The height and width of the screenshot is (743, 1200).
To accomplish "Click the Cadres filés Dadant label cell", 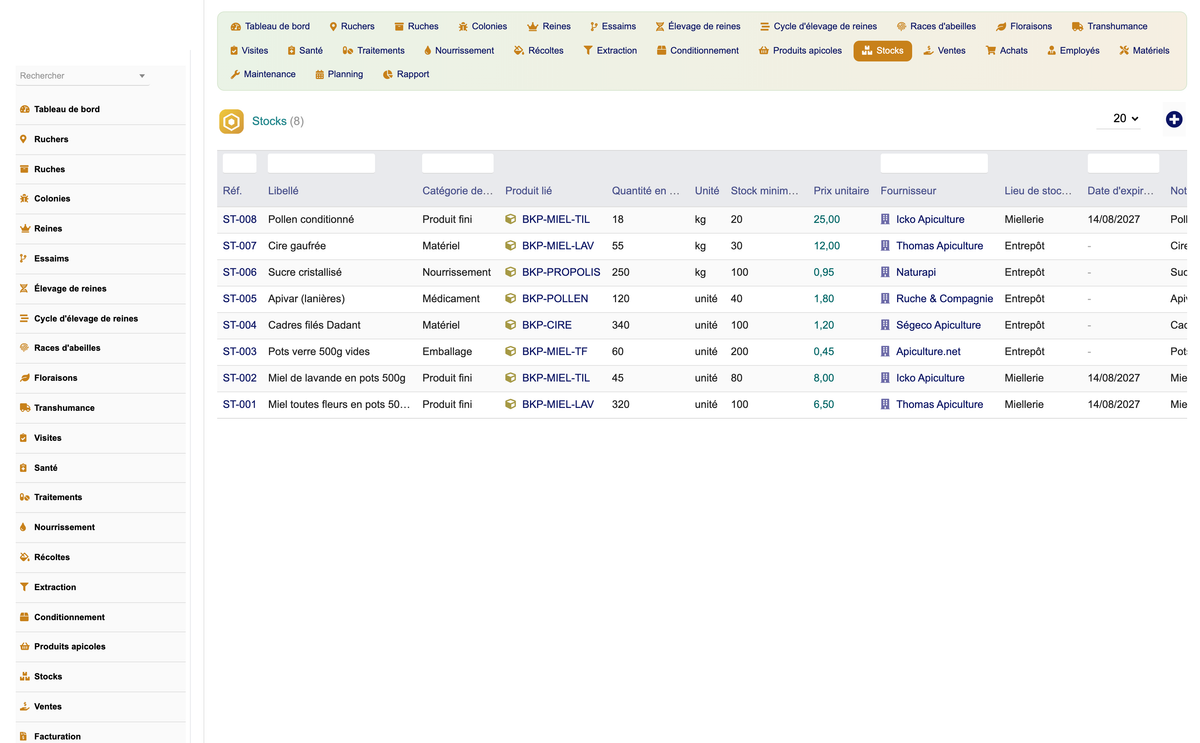I will [314, 325].
